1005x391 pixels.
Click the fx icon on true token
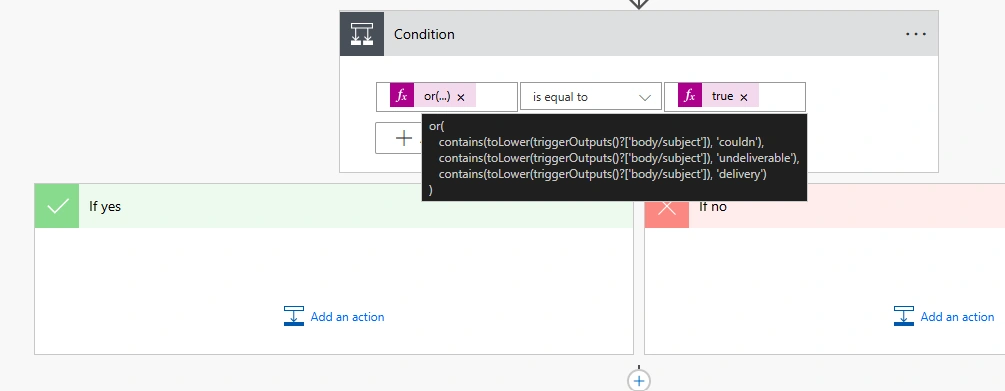[x=690, y=96]
